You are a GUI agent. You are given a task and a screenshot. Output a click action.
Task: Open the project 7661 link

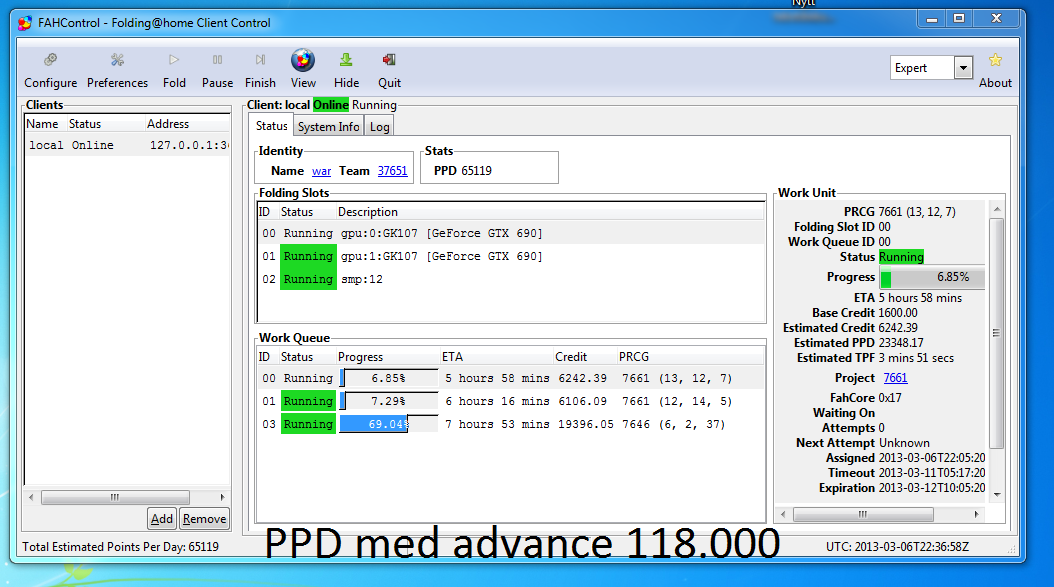click(x=895, y=378)
